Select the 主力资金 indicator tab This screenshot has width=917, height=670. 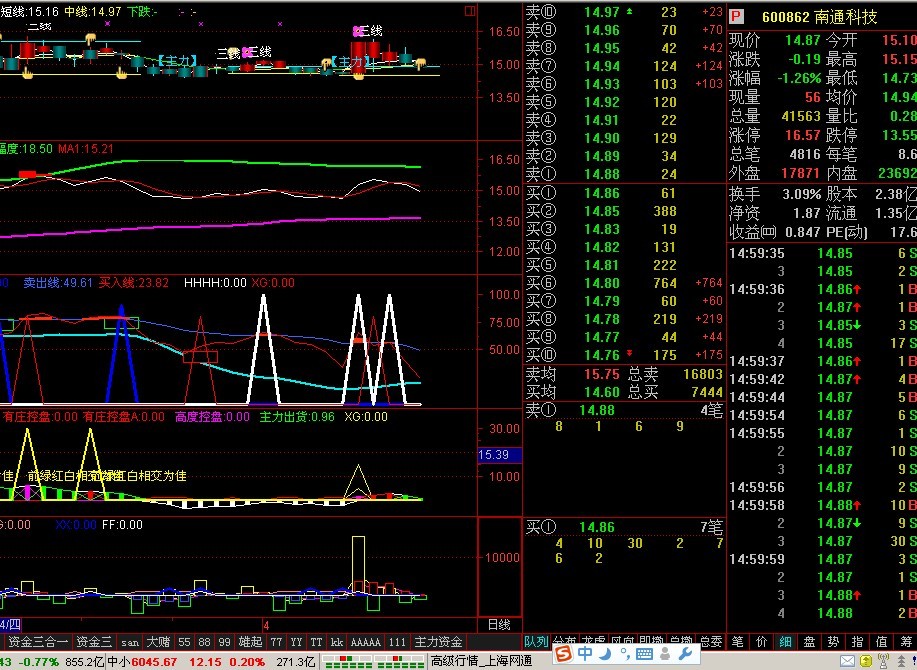click(x=438, y=642)
